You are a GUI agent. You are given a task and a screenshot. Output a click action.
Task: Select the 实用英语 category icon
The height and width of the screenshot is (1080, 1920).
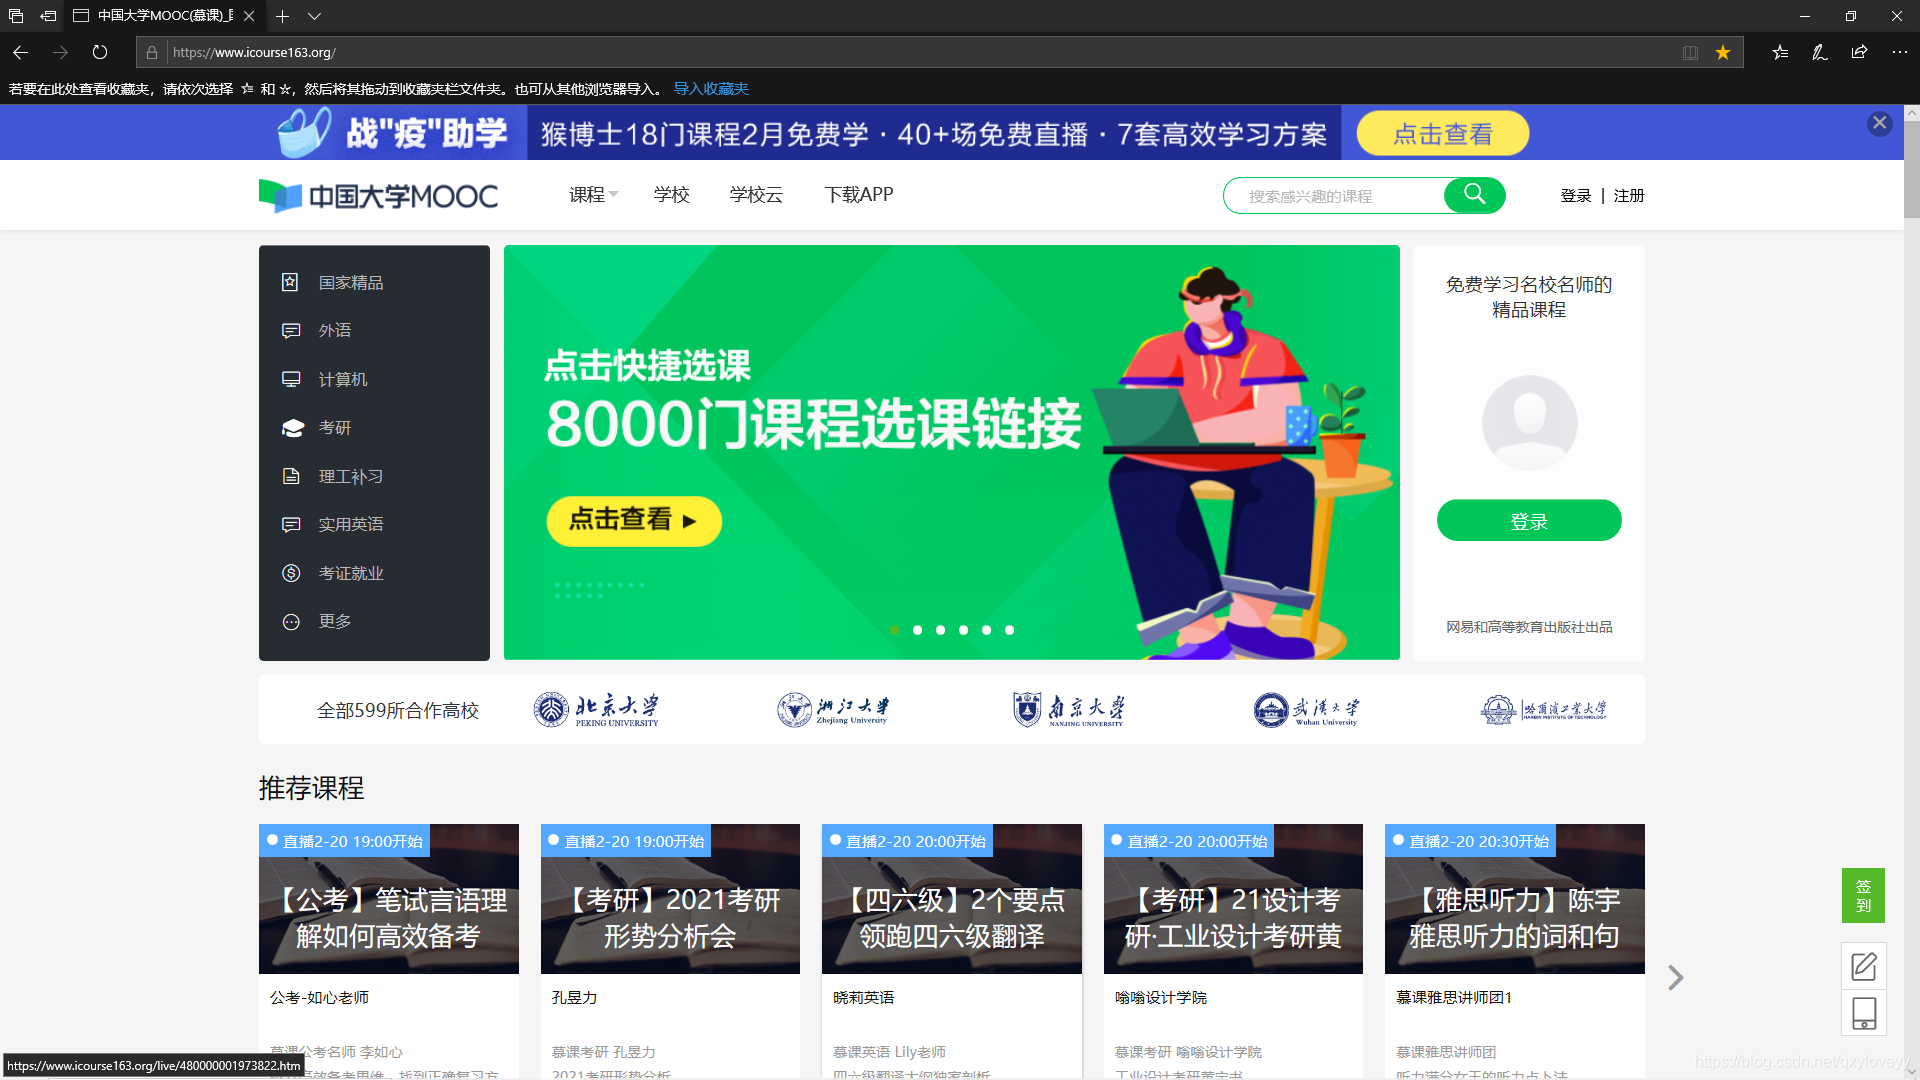tap(290, 524)
